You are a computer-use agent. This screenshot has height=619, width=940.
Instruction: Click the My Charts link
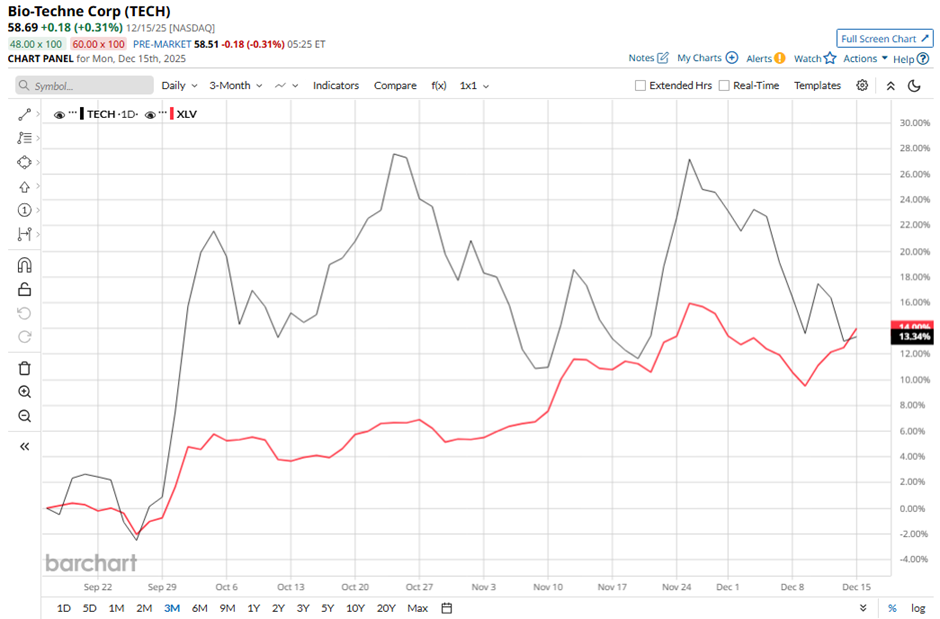(x=699, y=58)
